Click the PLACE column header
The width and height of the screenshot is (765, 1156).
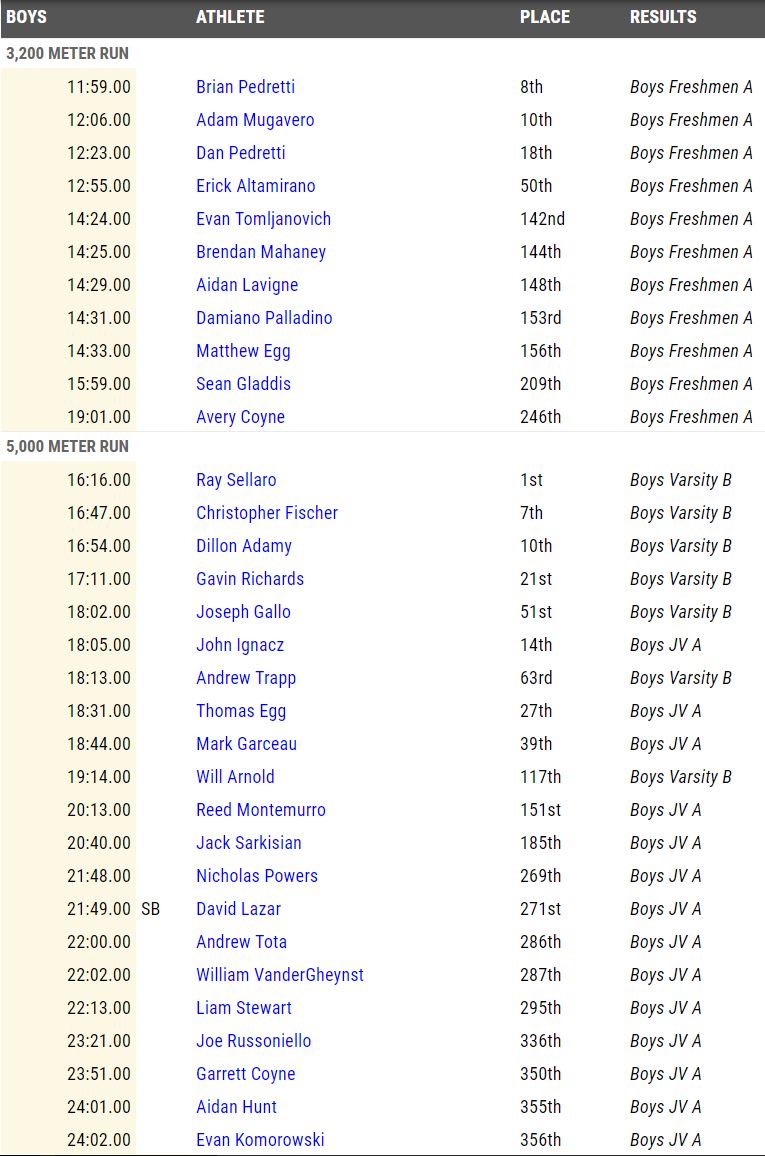[545, 17]
